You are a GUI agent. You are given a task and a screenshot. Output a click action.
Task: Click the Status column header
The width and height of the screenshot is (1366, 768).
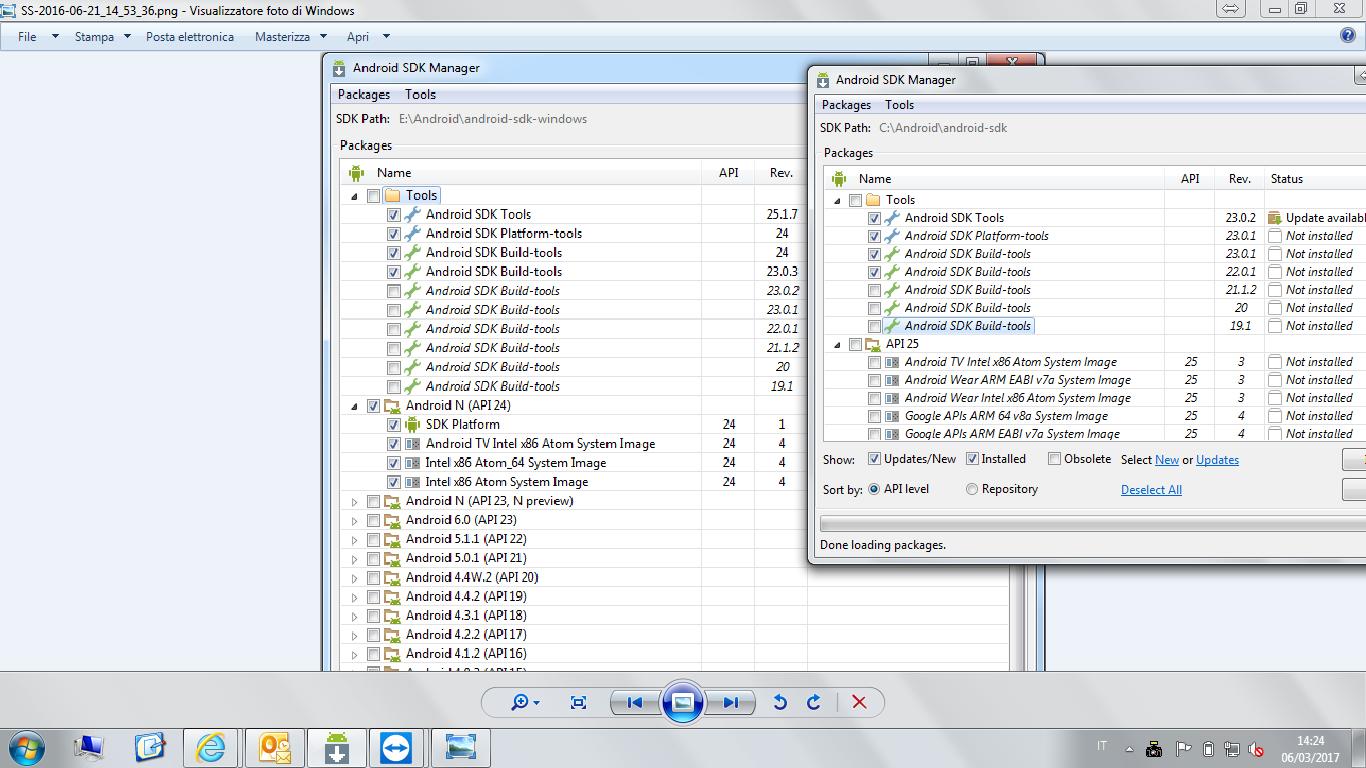[1315, 179]
